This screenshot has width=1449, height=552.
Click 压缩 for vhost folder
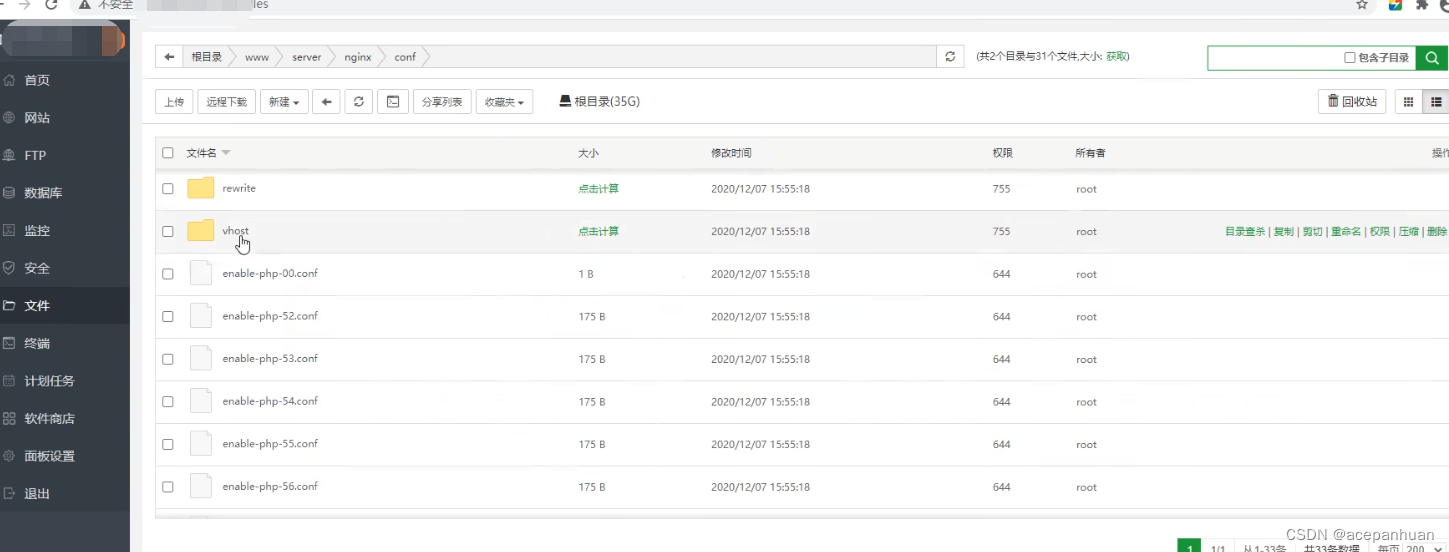[1408, 231]
